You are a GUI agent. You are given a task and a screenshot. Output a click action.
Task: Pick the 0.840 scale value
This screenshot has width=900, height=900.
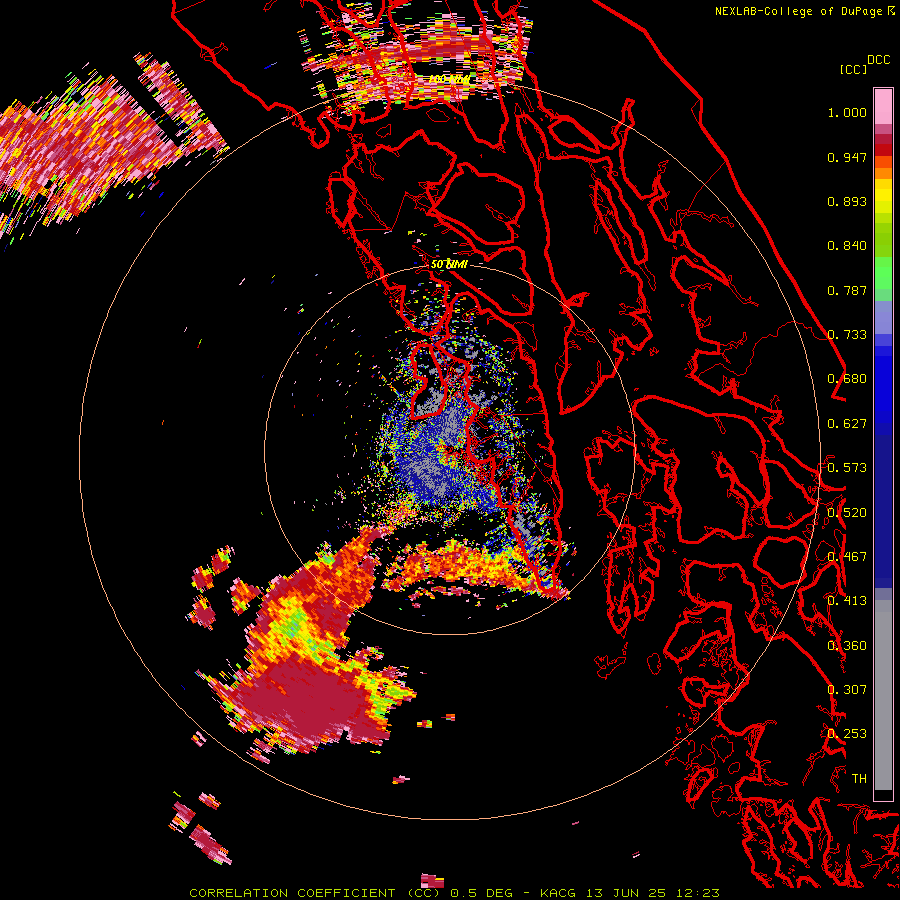[x=847, y=246]
